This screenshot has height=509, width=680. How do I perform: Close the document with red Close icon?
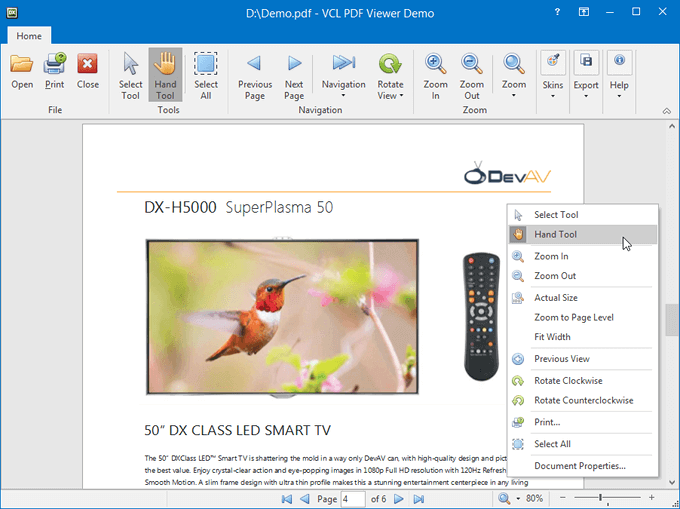[88, 72]
